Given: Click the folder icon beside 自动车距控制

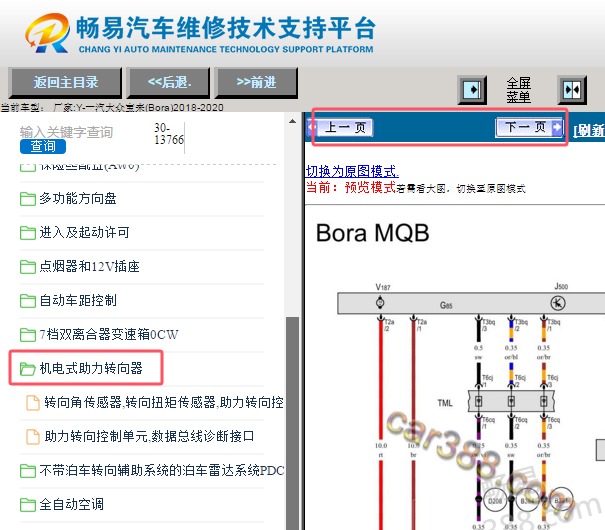Looking at the screenshot, I should [x=28, y=301].
